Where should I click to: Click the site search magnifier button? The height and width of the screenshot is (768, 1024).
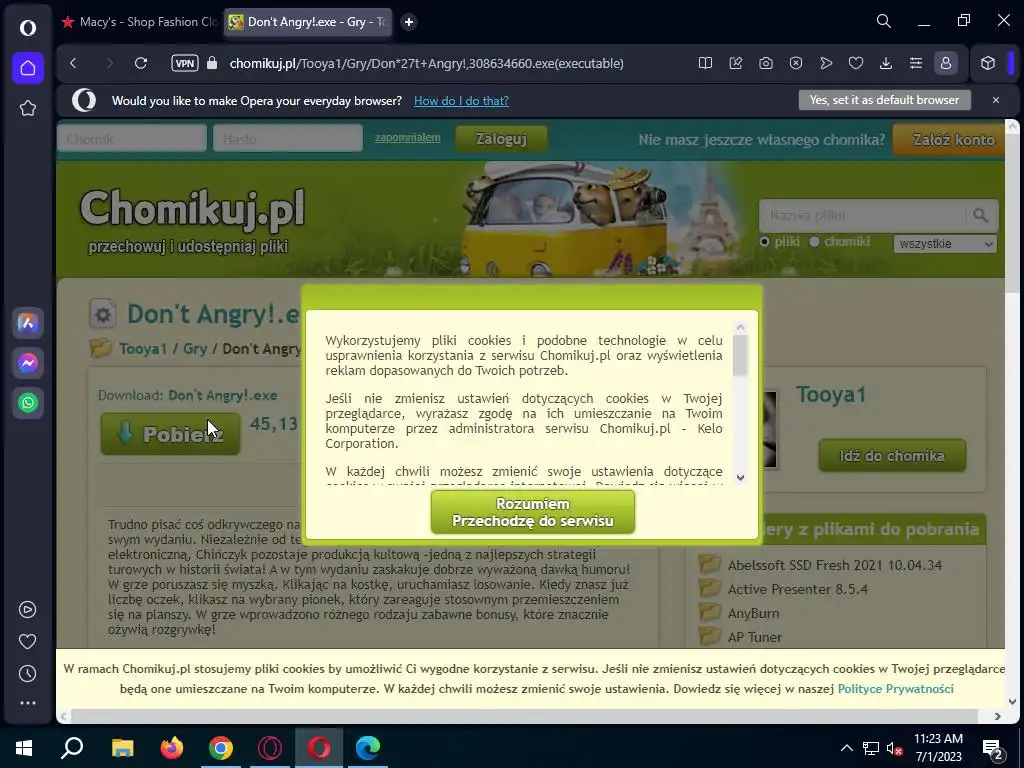point(981,215)
